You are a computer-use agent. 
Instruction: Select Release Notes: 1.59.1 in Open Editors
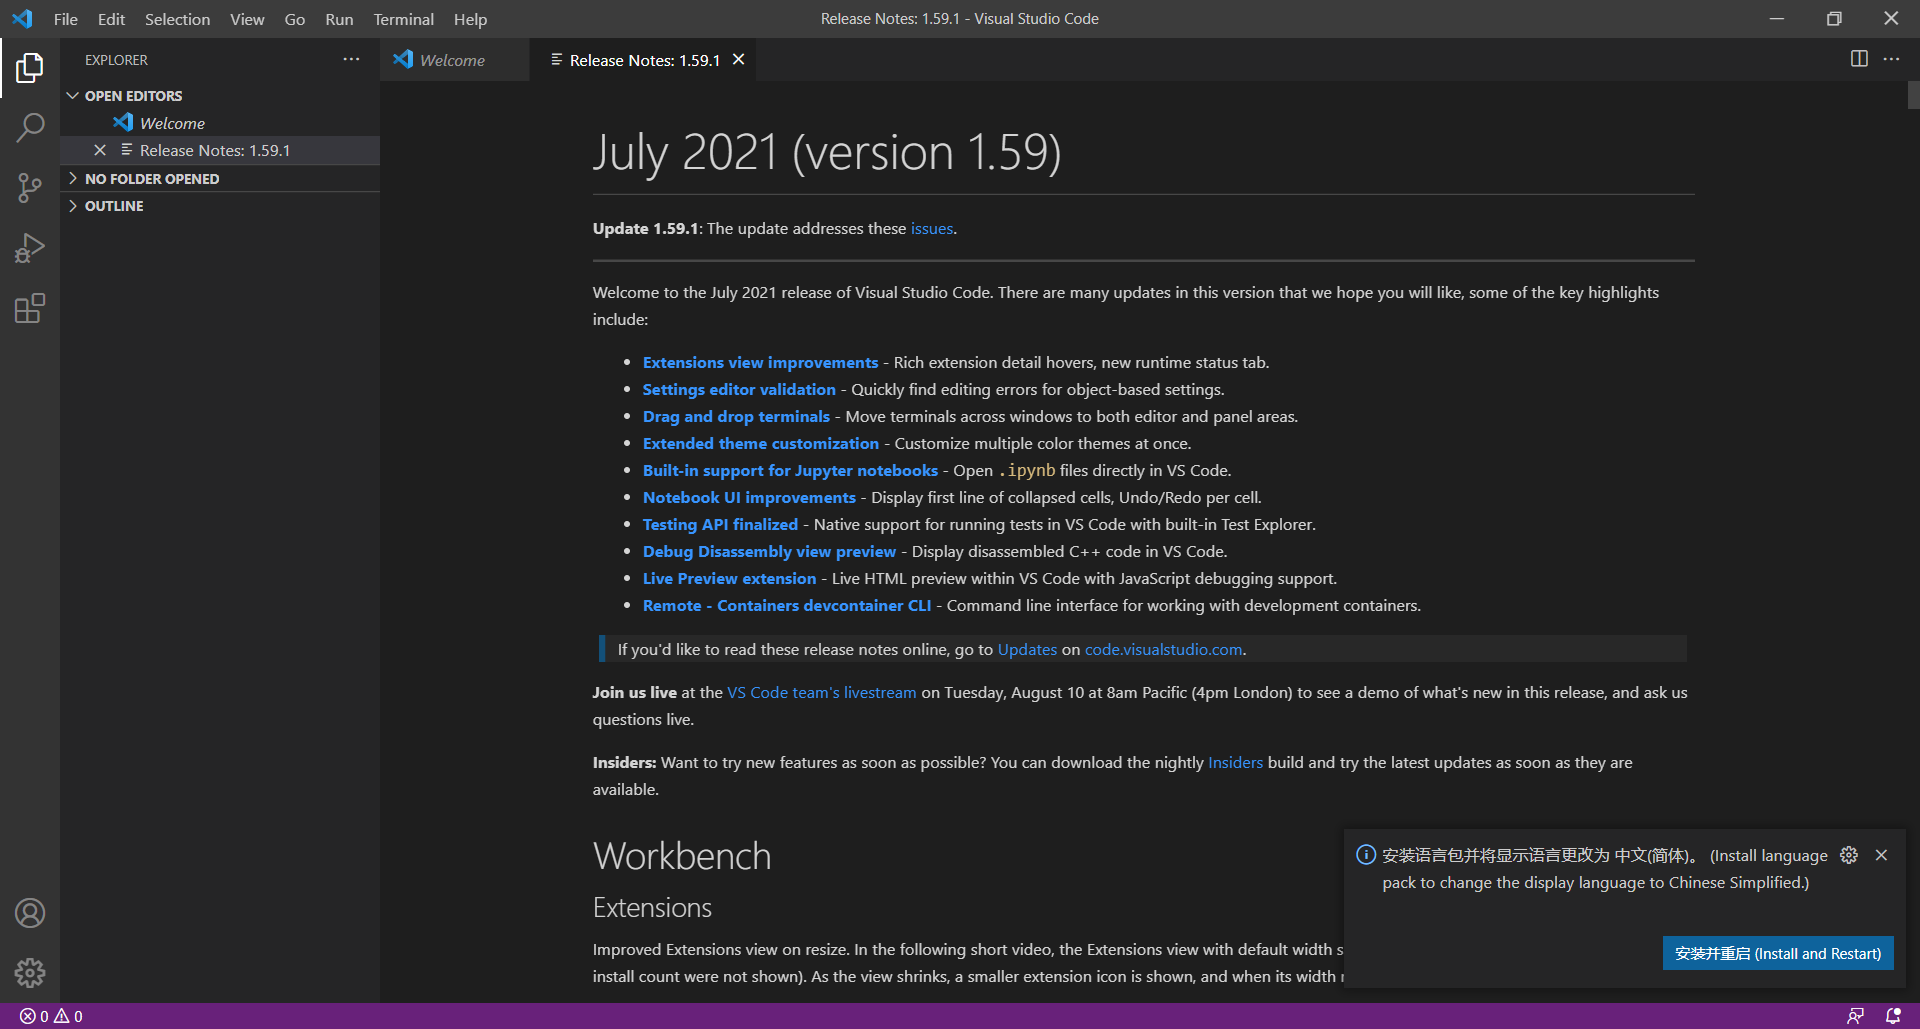[220, 150]
